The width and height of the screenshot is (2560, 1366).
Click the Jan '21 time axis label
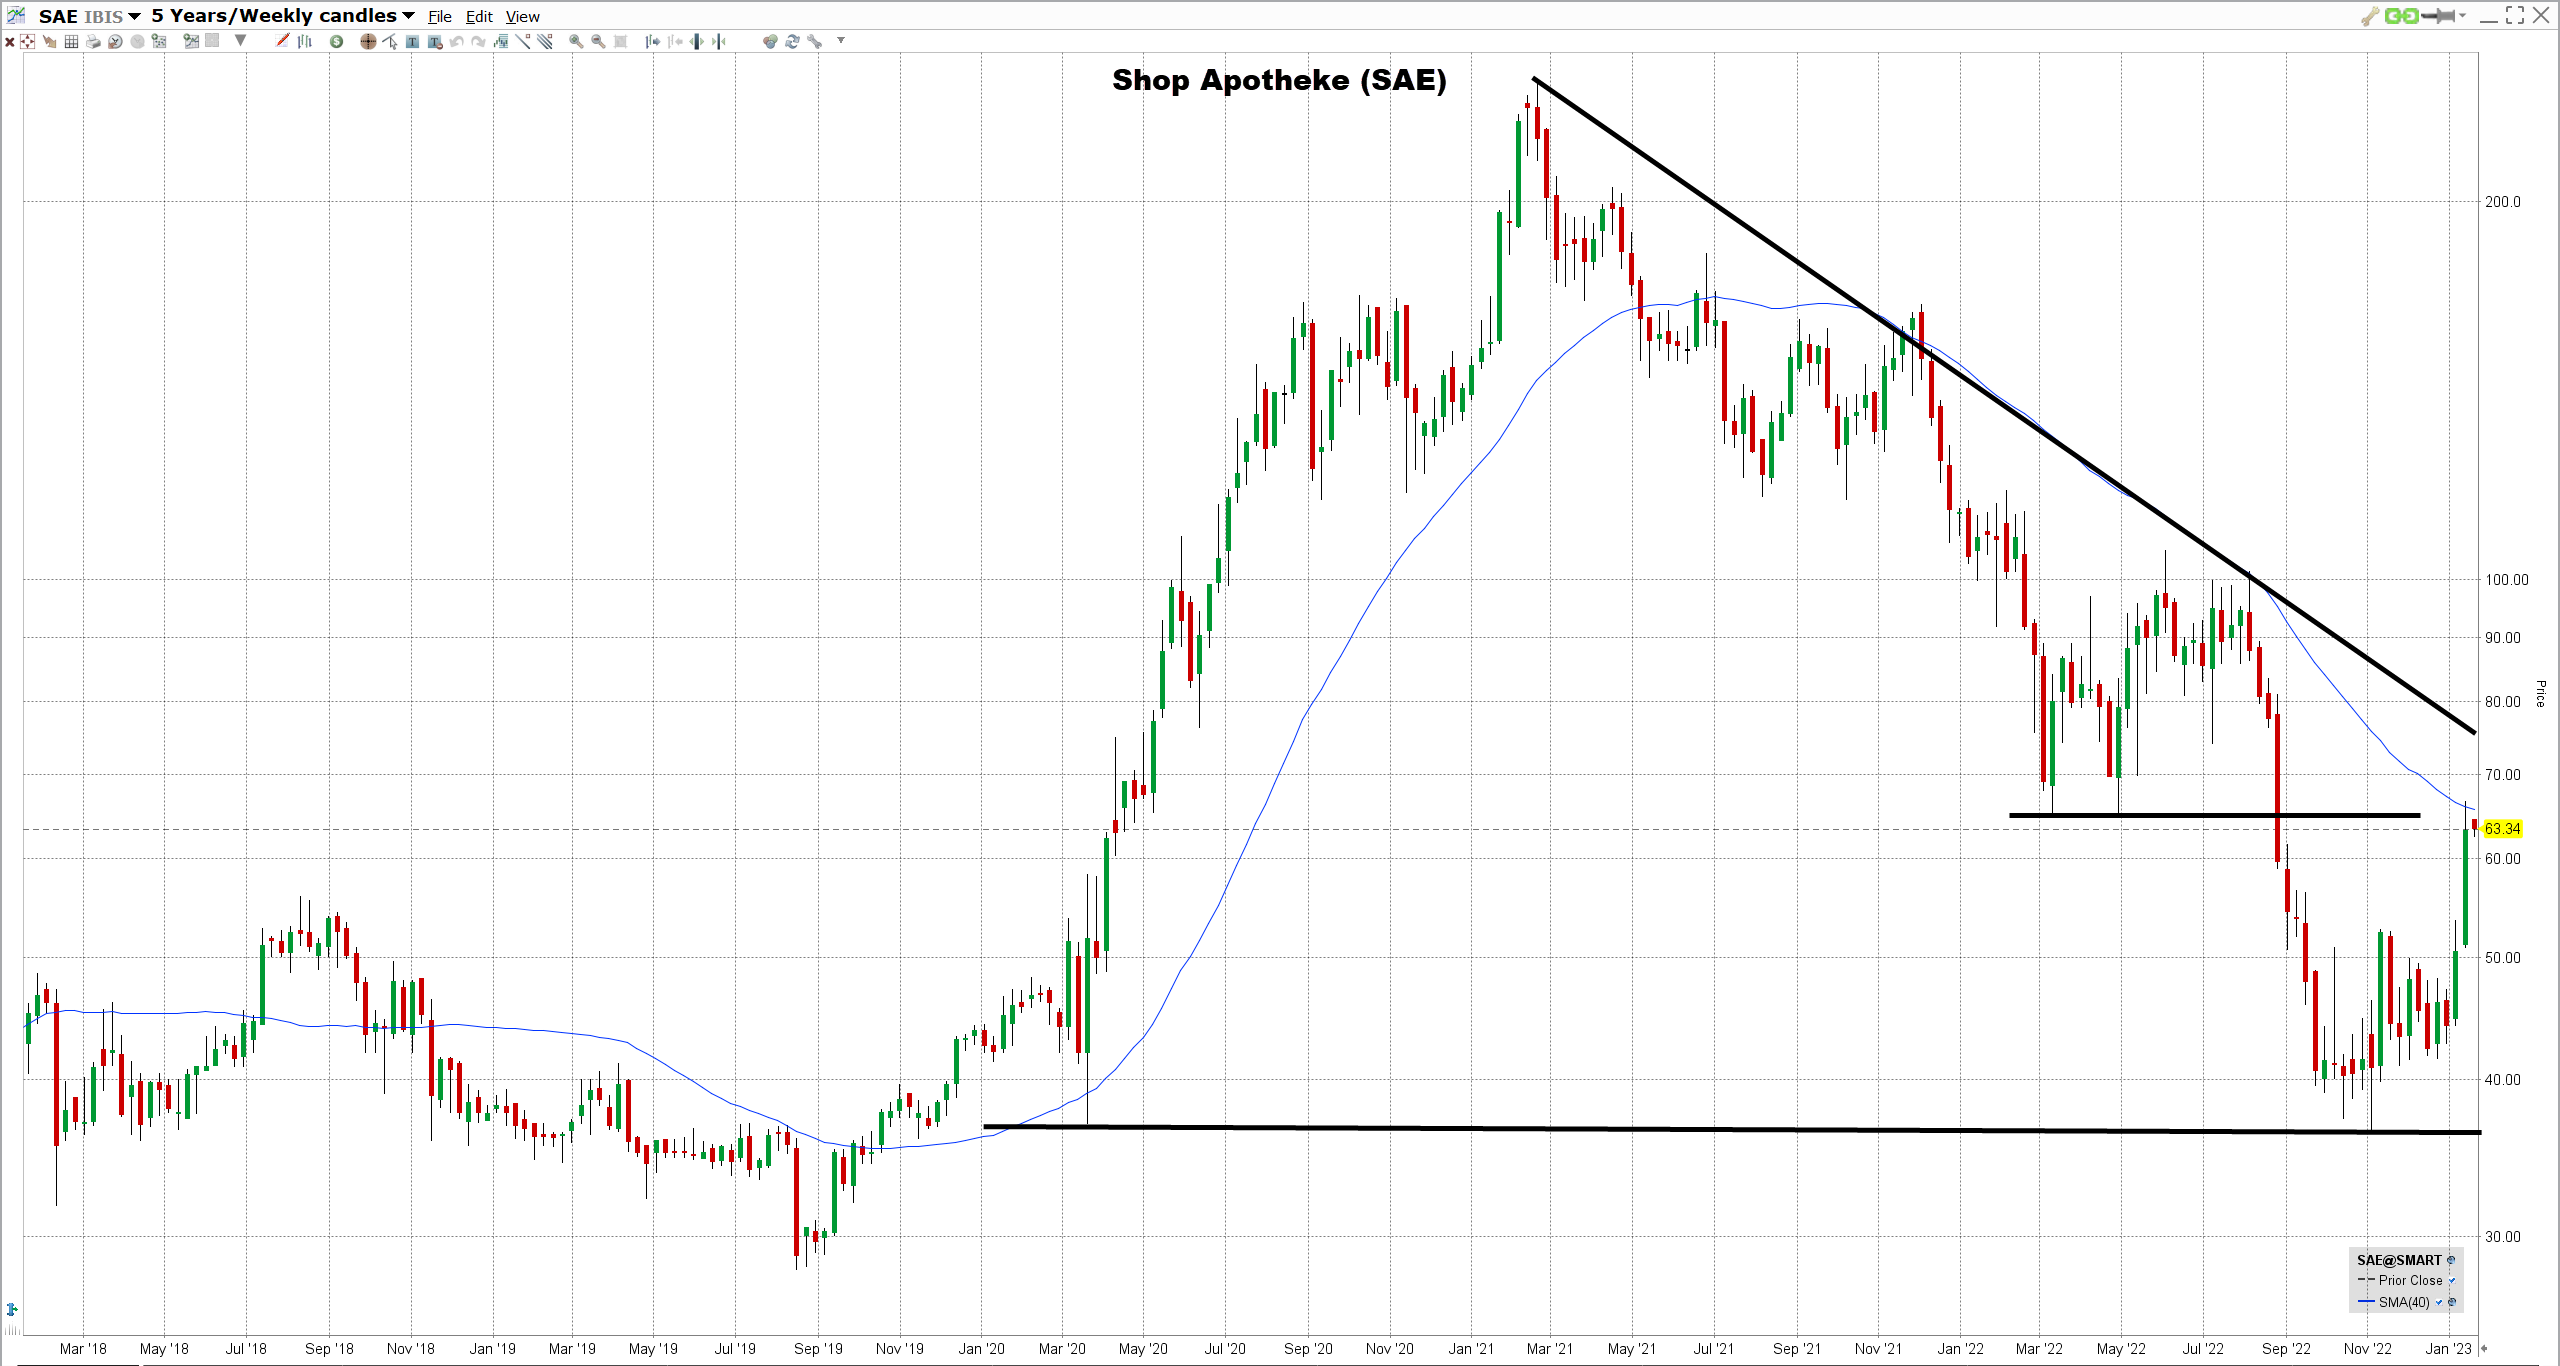[1471, 1349]
